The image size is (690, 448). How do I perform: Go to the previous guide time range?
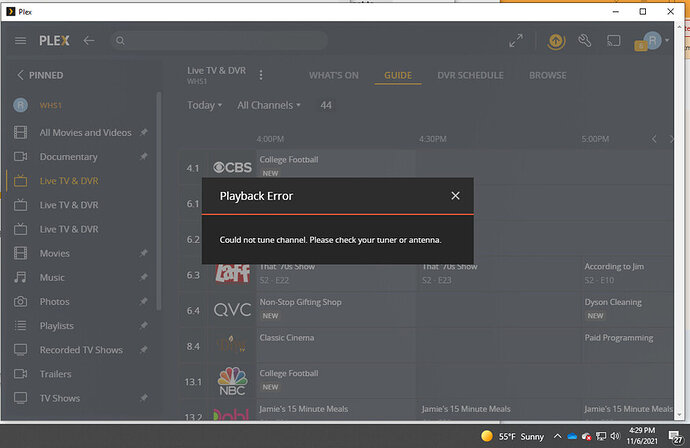coord(654,139)
